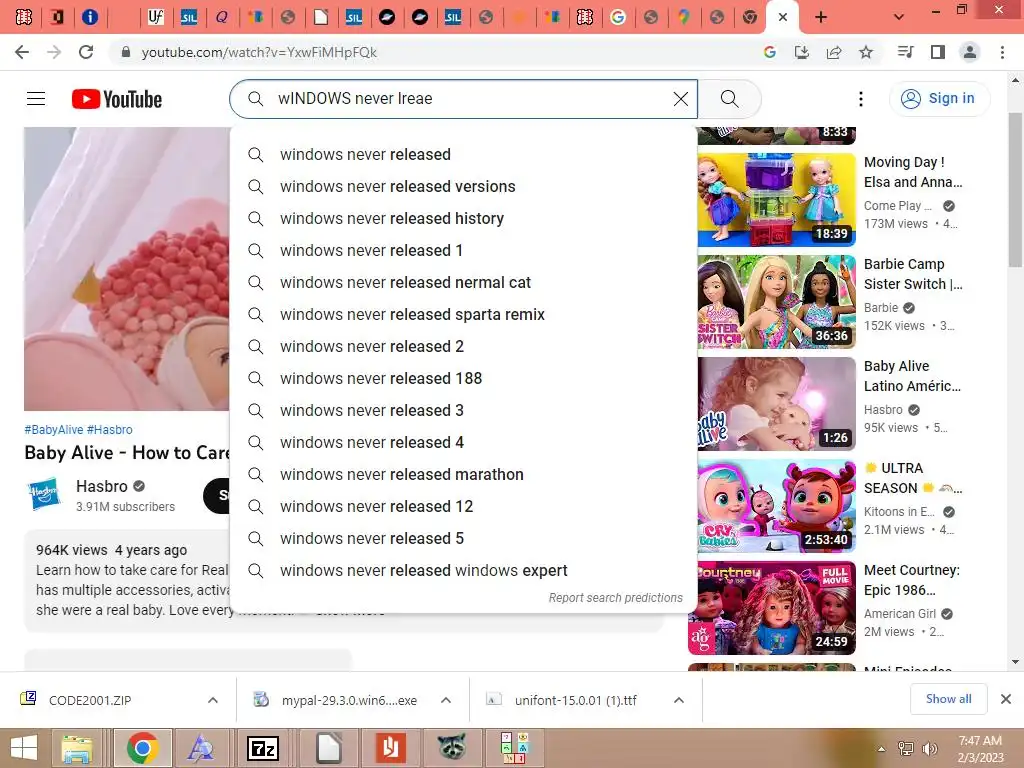This screenshot has width=1024, height=768.
Task: Expand options for CODE2001.ZIP download
Action: pyautogui.click(x=213, y=700)
